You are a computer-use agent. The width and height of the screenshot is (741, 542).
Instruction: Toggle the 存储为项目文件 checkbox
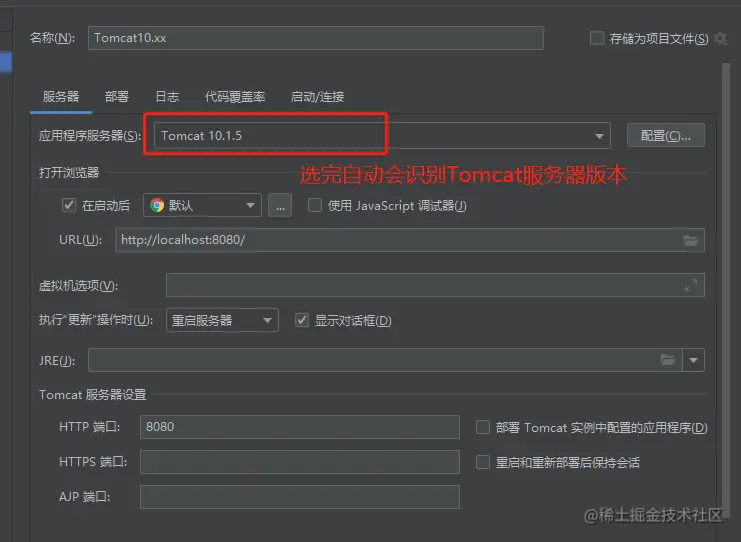pos(597,38)
